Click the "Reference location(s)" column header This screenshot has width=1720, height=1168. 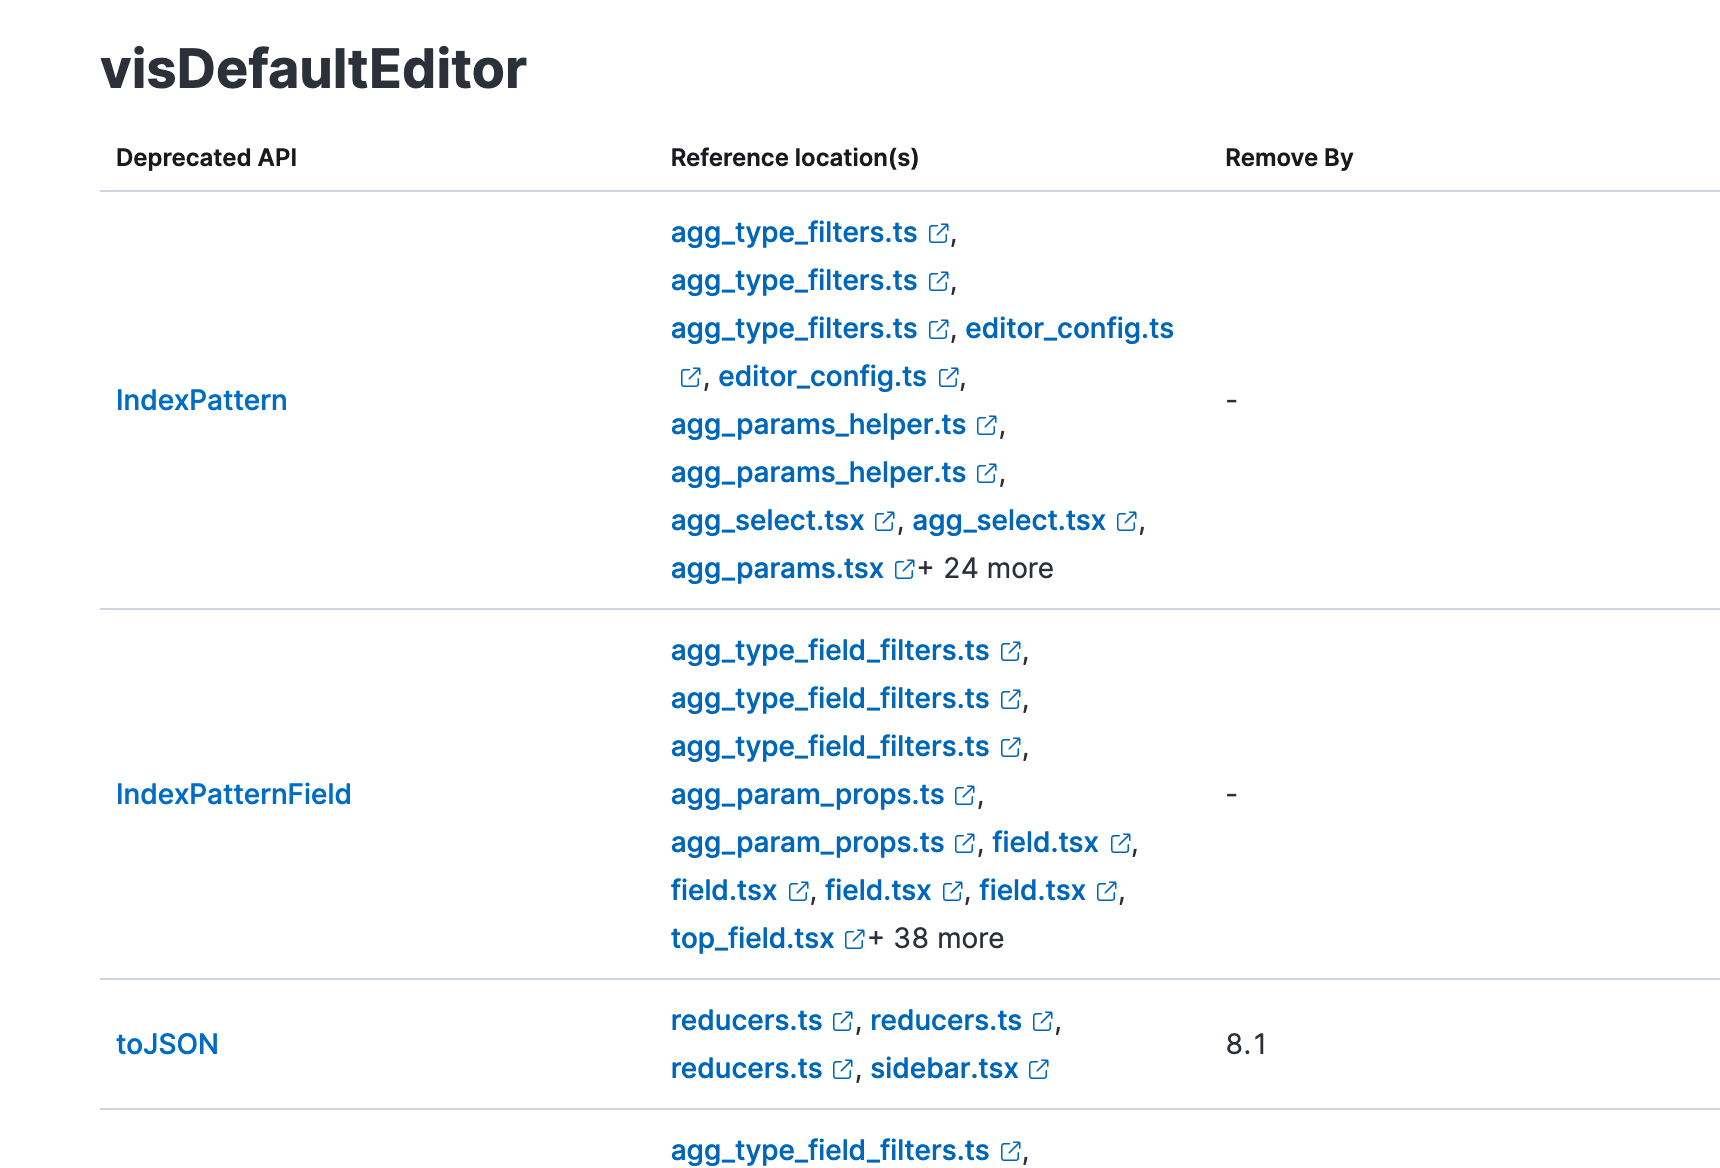(x=795, y=158)
